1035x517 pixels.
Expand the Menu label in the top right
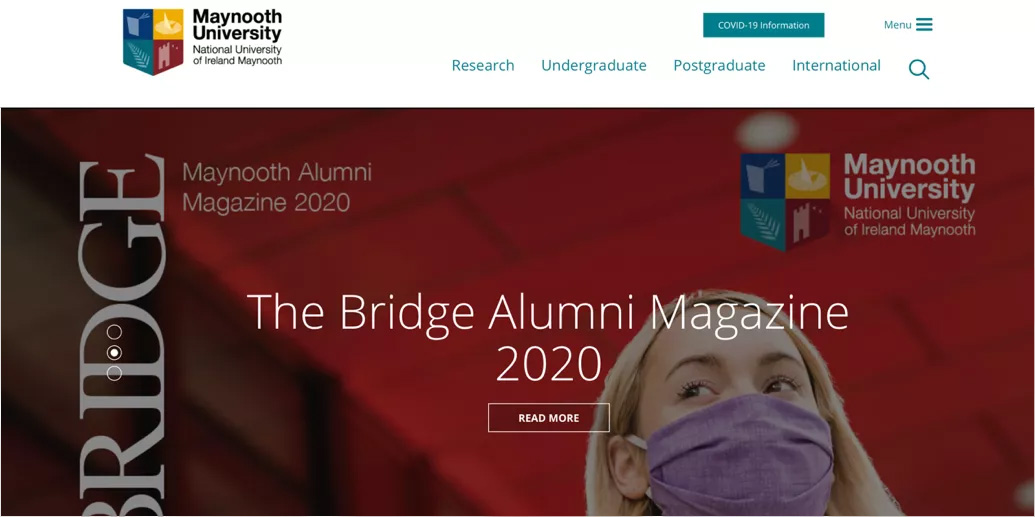[x=897, y=25]
